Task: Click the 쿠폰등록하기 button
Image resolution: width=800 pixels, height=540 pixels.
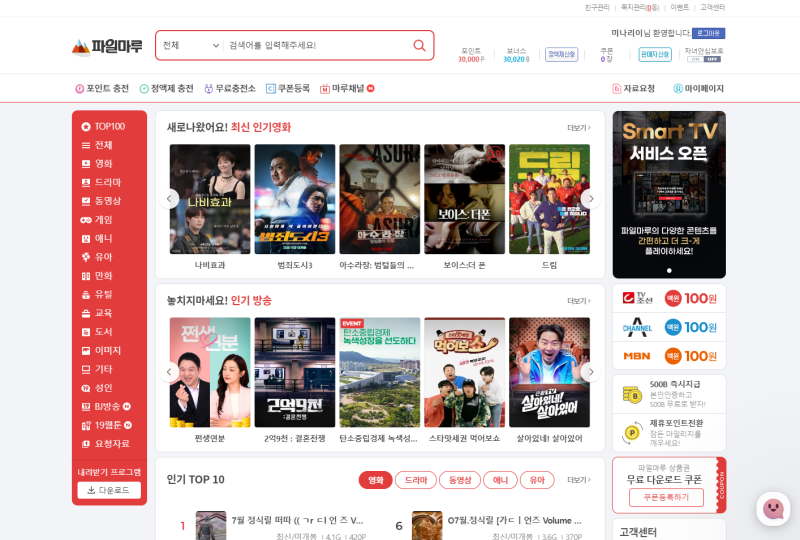Action: tap(666, 497)
